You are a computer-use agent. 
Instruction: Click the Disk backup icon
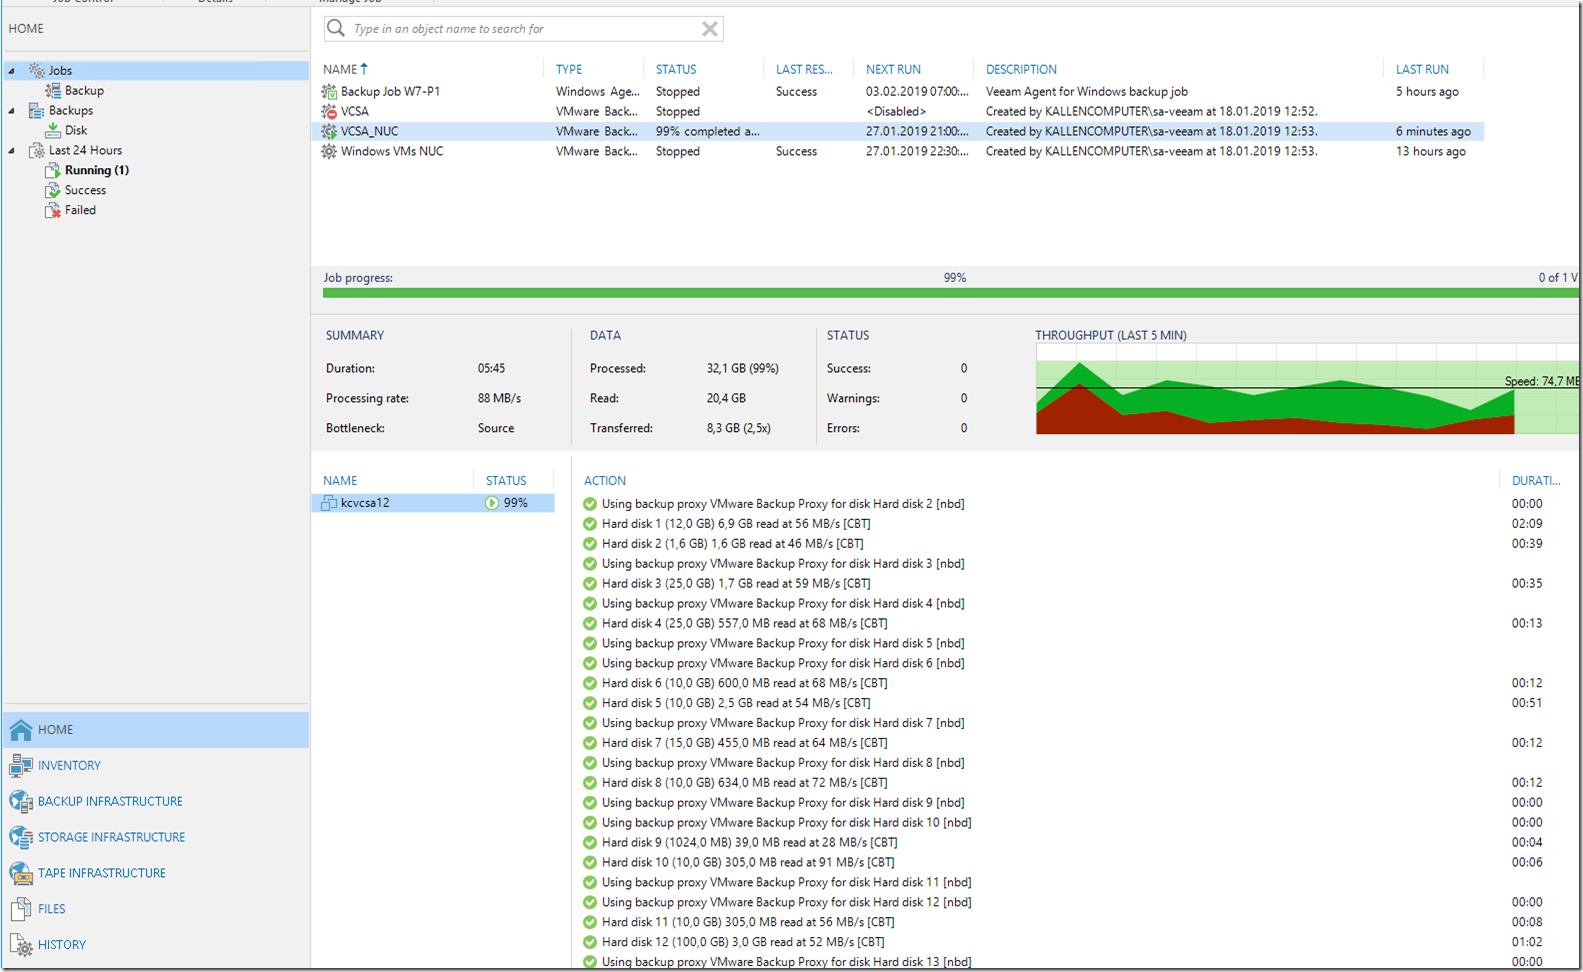[x=53, y=130]
